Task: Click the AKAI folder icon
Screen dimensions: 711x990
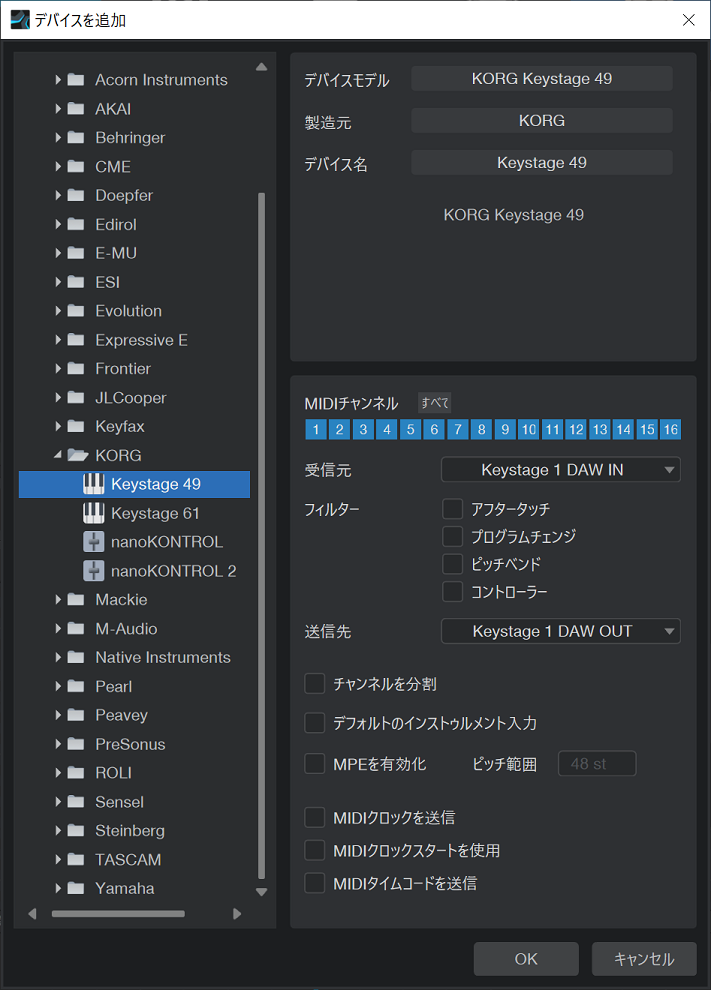Action: pyautogui.click(x=76, y=109)
